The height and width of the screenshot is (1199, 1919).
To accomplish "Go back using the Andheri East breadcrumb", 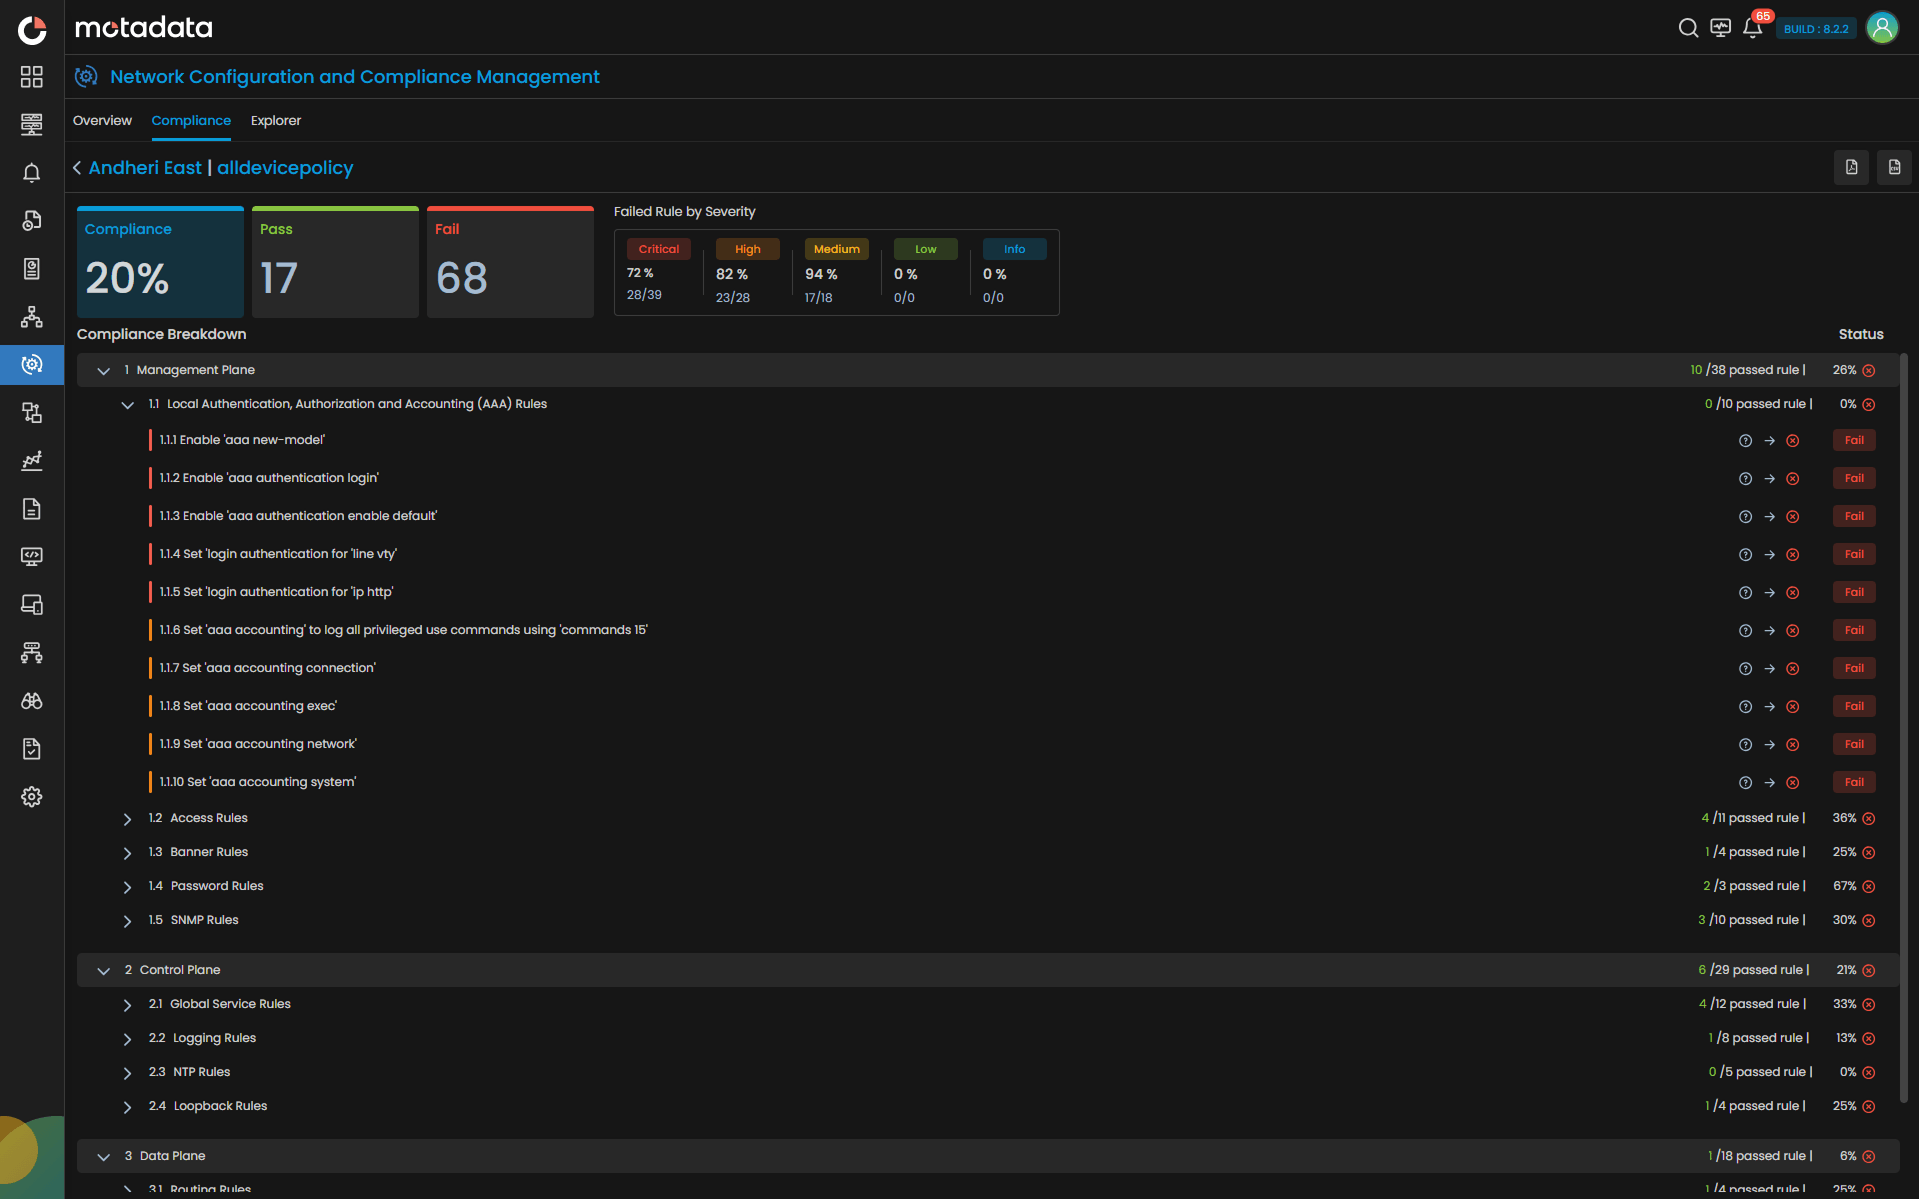I will click(144, 168).
